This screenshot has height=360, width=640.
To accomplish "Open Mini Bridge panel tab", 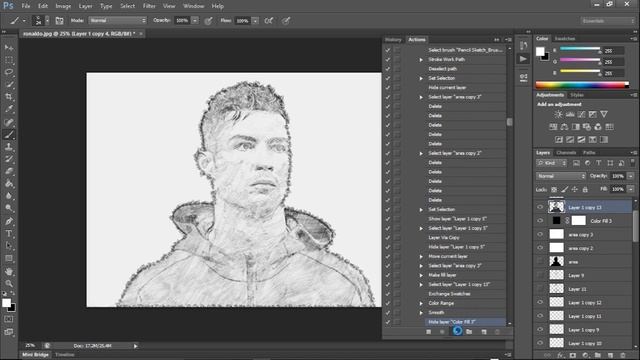I will point(36,355).
